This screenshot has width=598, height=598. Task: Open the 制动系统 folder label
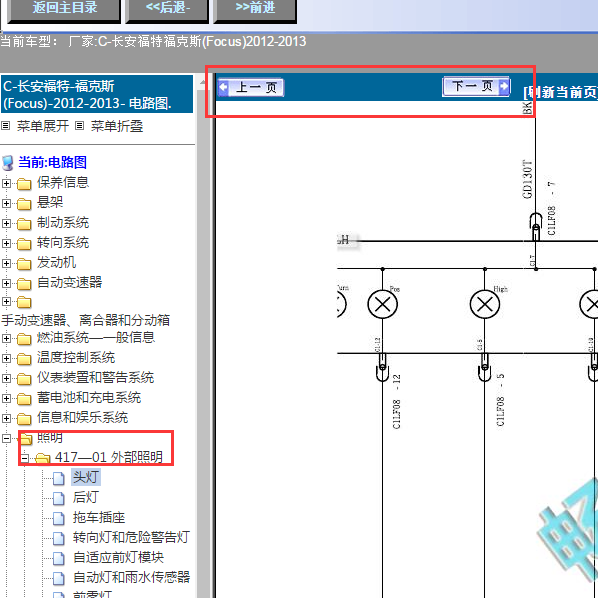[63, 222]
